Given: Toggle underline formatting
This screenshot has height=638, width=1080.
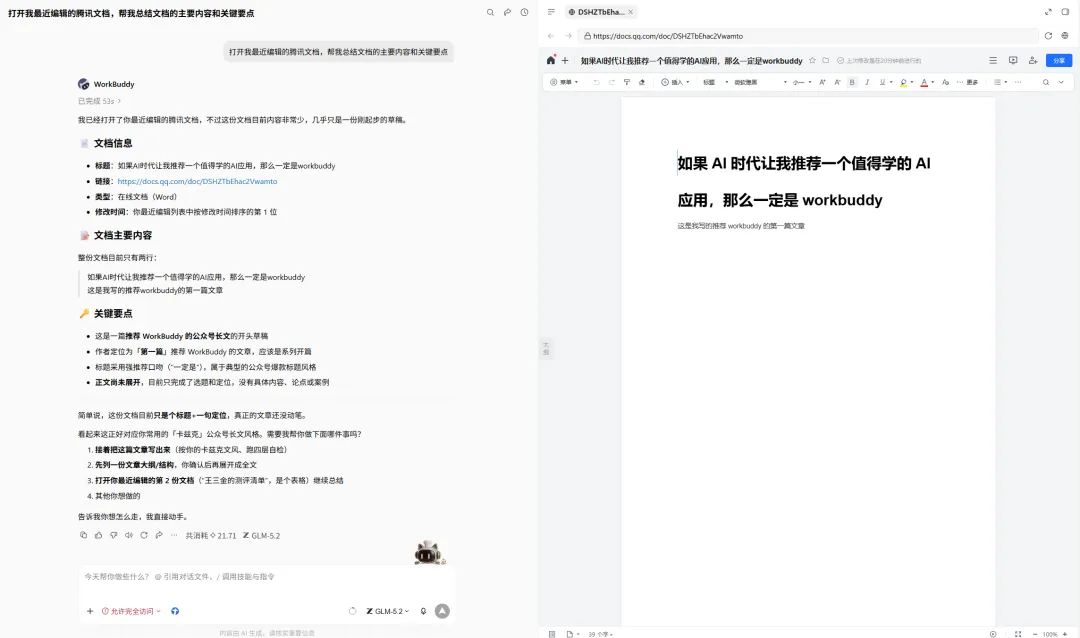Looking at the screenshot, I should click(x=882, y=82).
